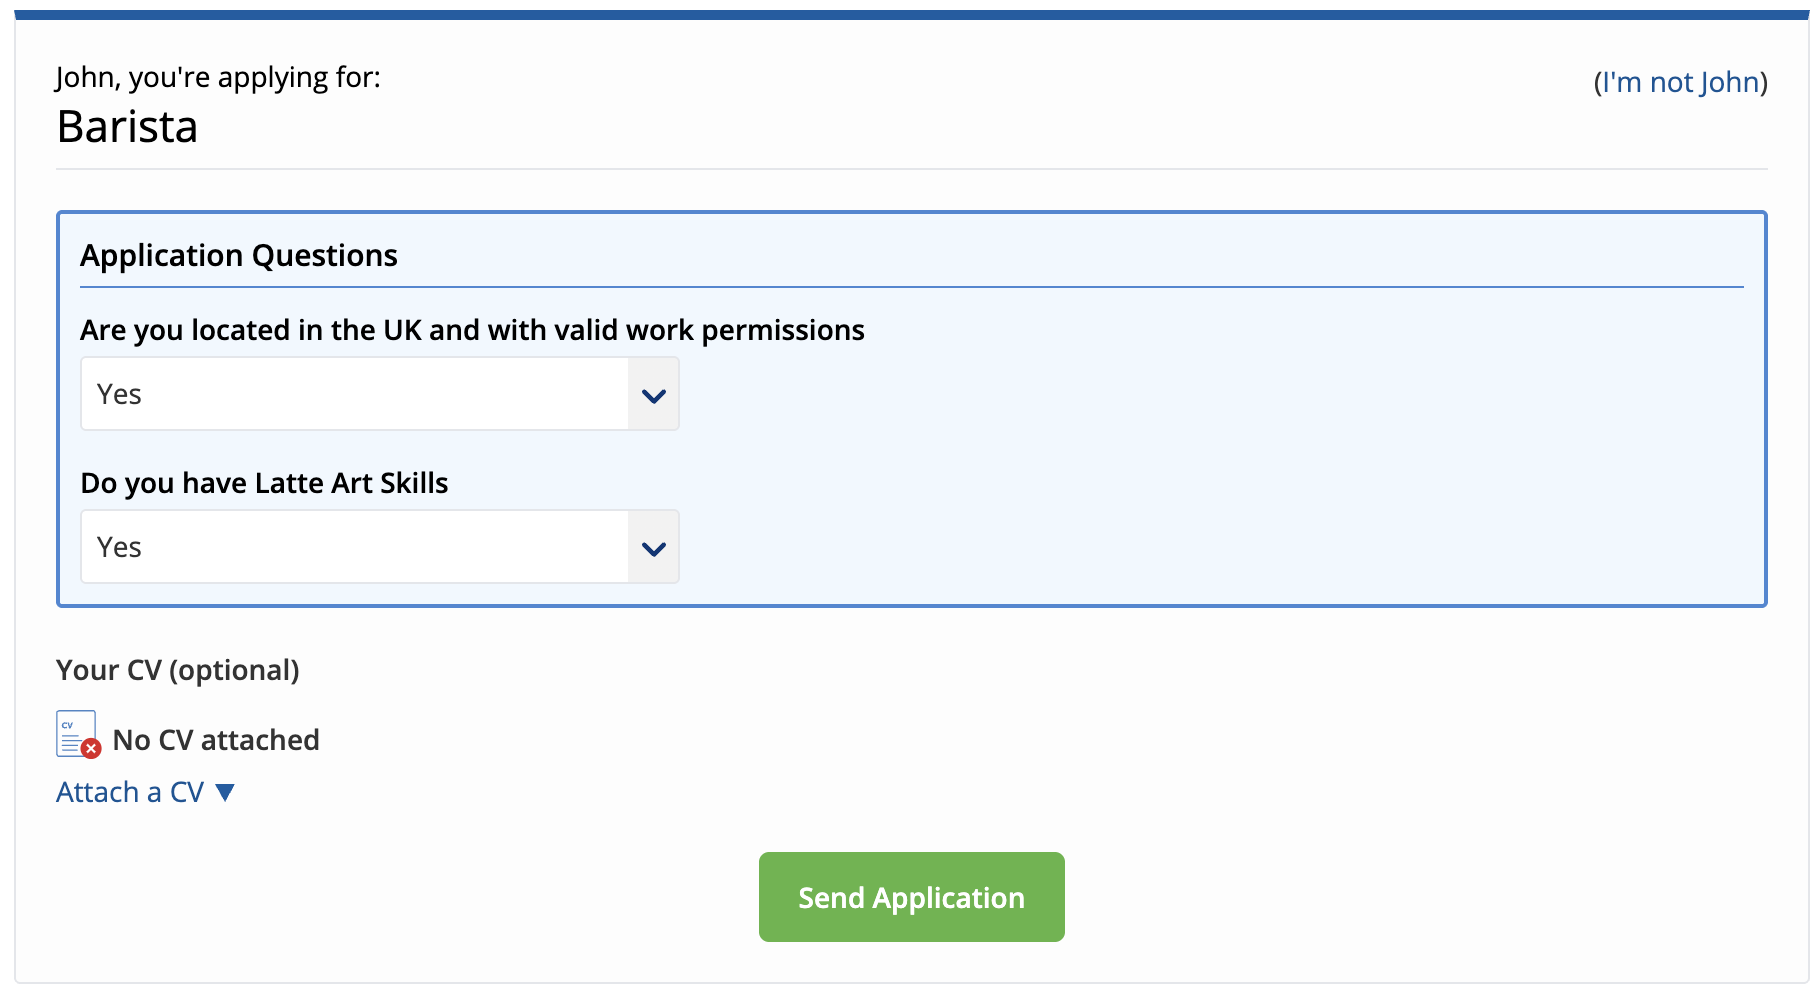Screen dimensions: 1820x996
Task: Click the "Application Questions" heading
Action: (239, 255)
